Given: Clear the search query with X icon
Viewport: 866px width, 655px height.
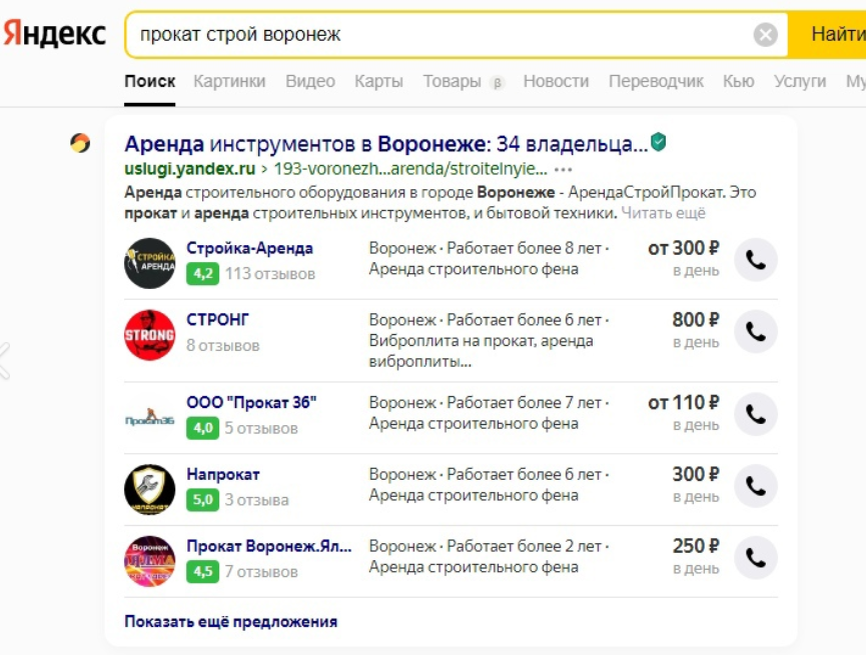Looking at the screenshot, I should tap(765, 35).
